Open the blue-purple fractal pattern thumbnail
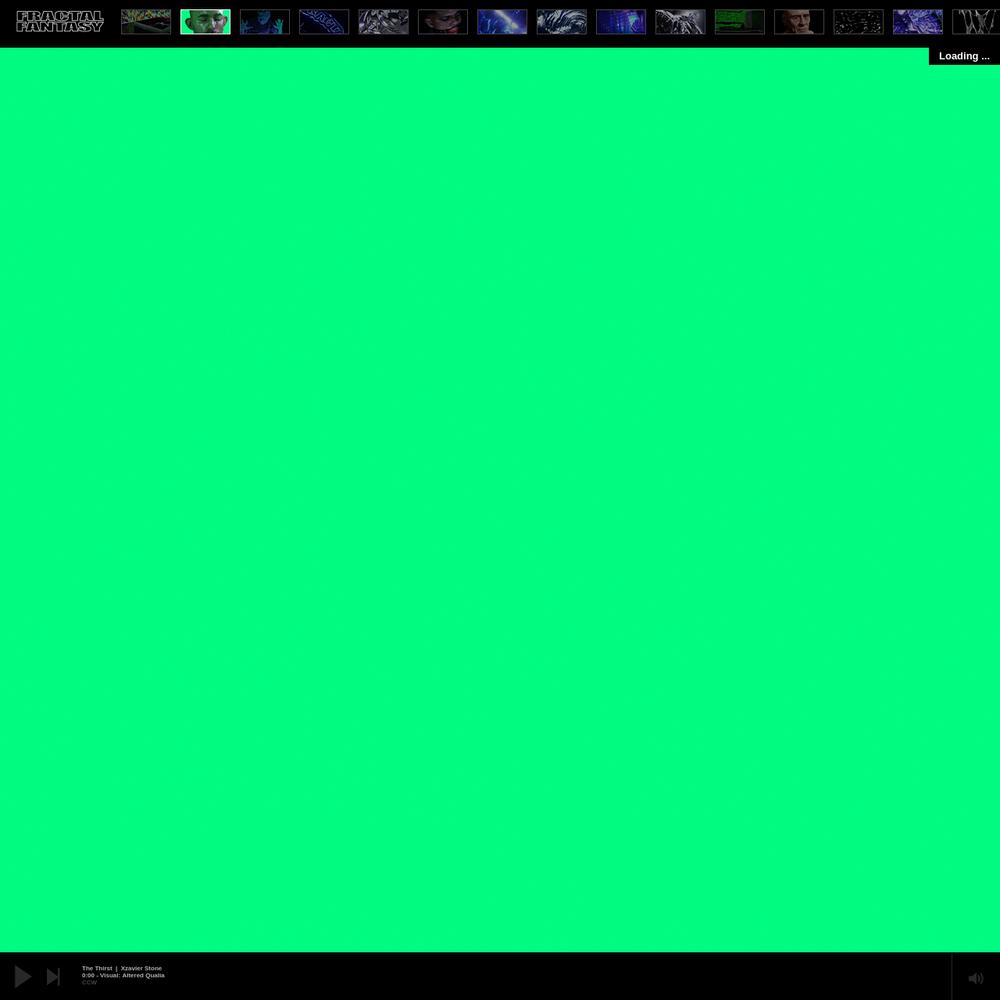 917,22
